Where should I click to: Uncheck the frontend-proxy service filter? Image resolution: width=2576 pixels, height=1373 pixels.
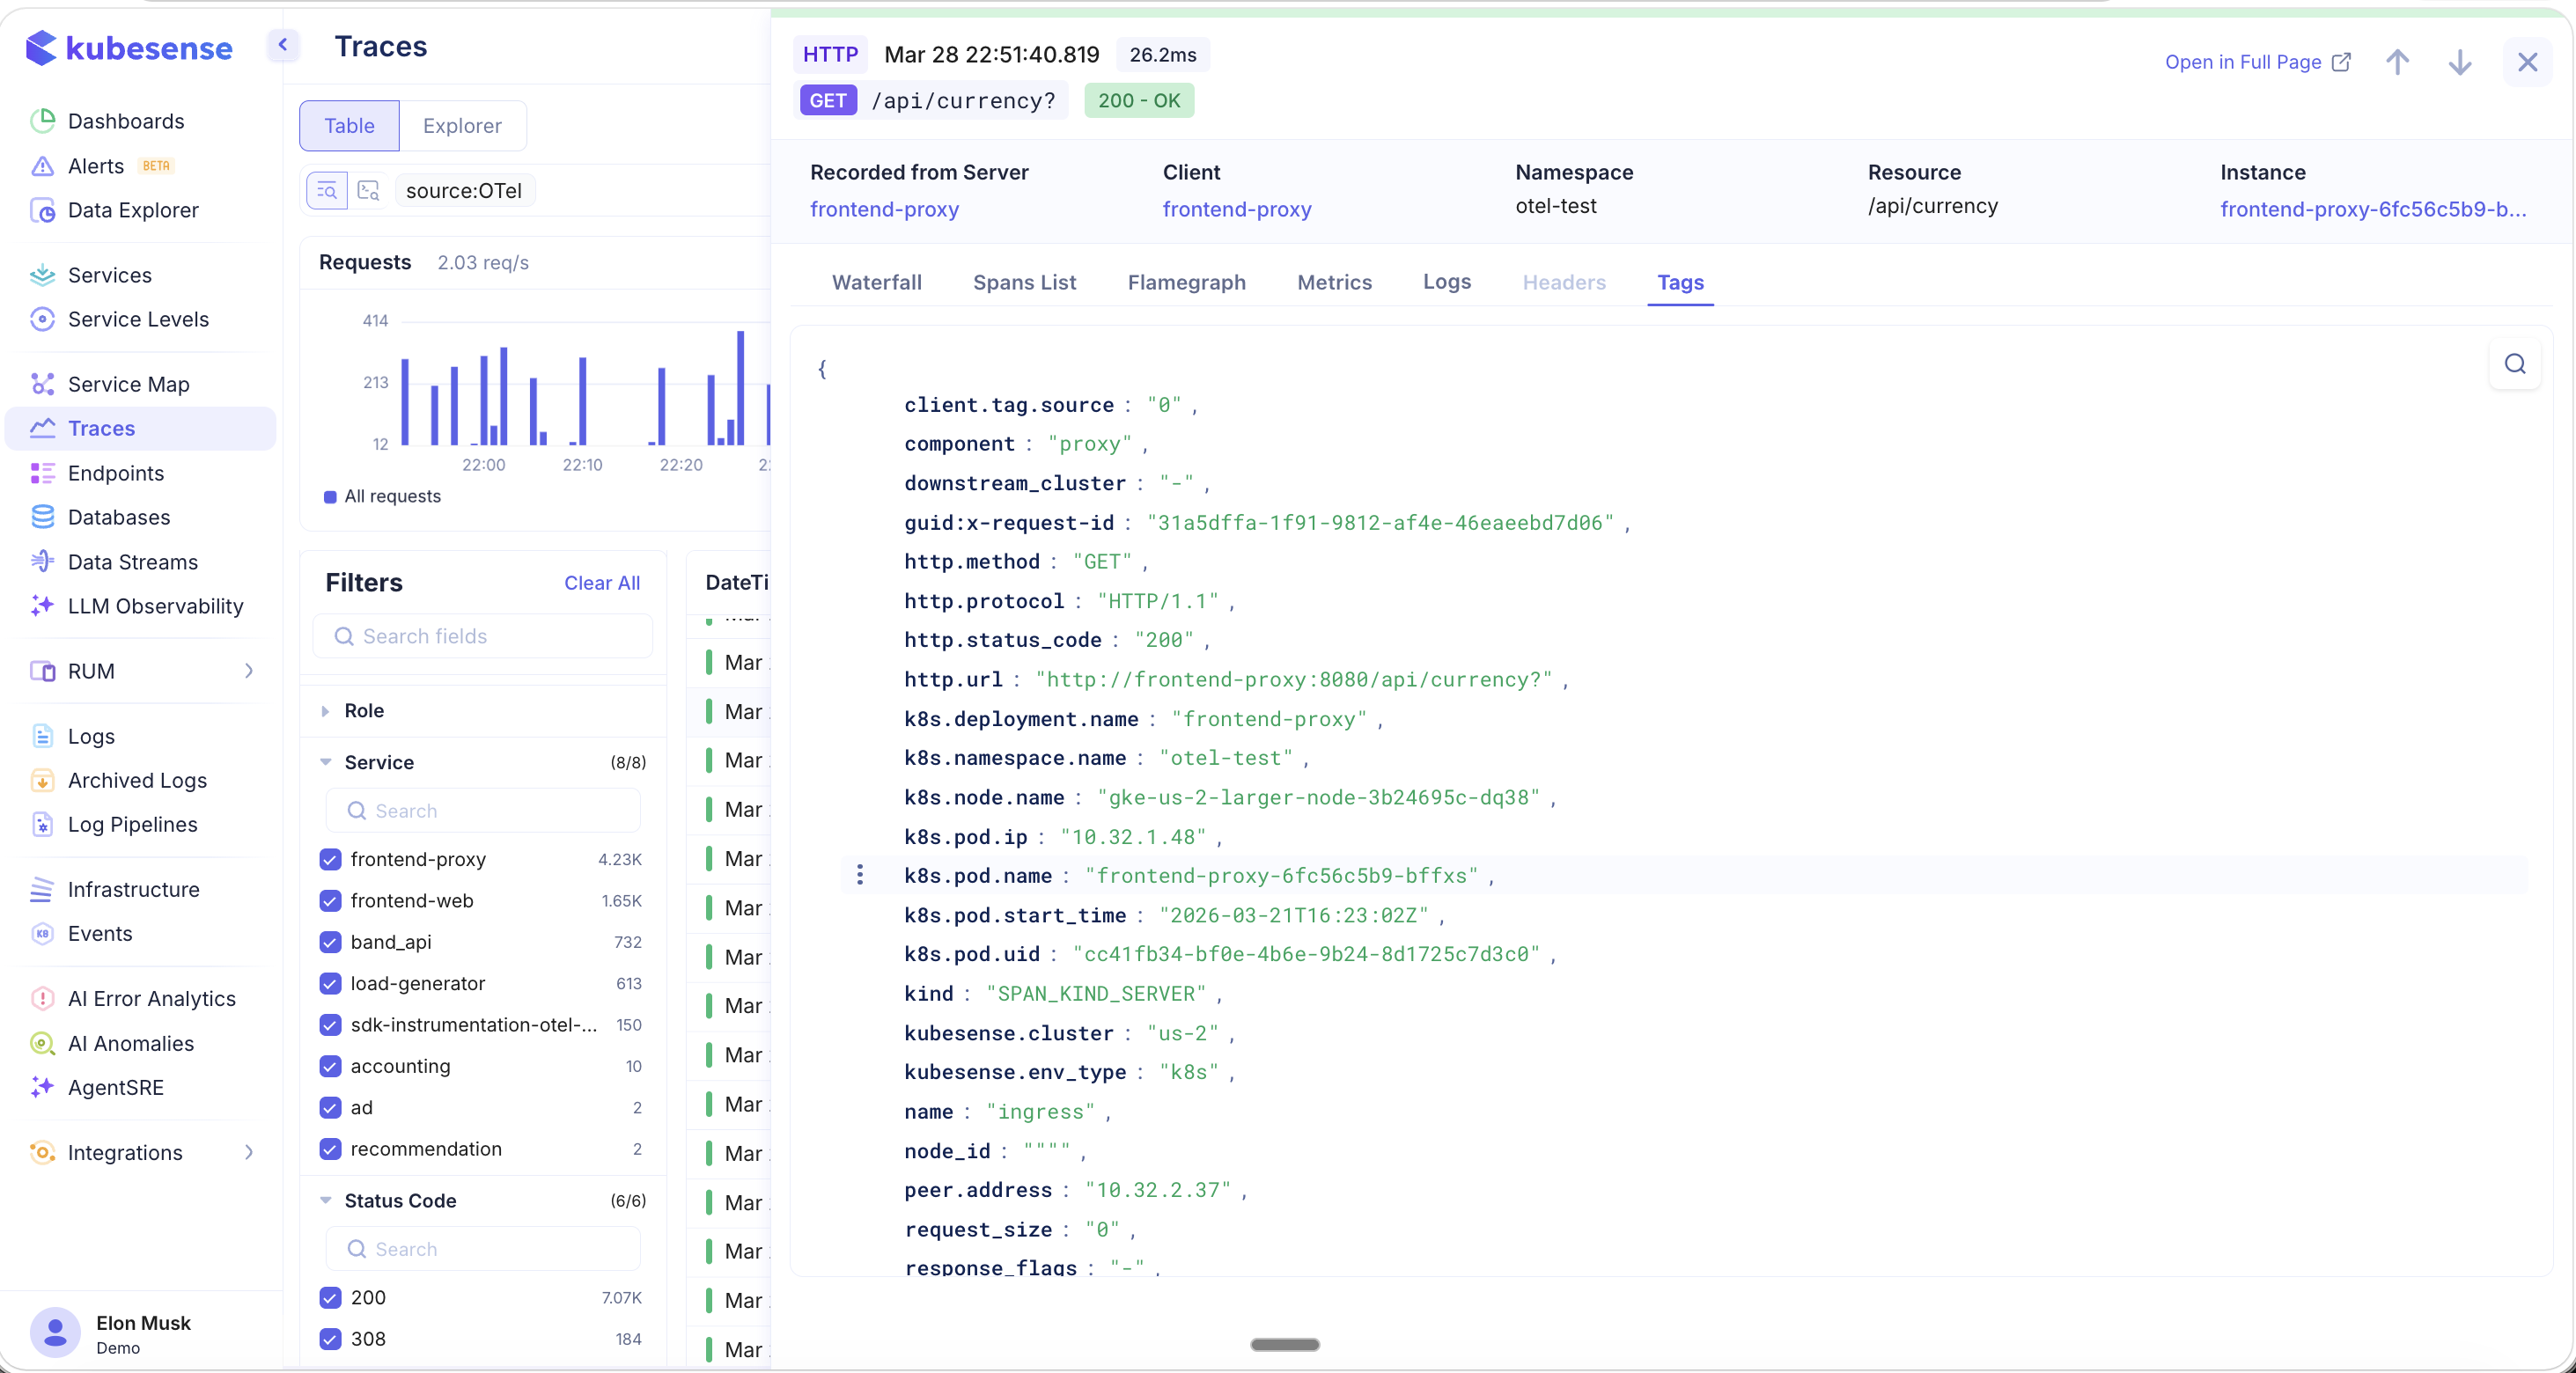[331, 859]
